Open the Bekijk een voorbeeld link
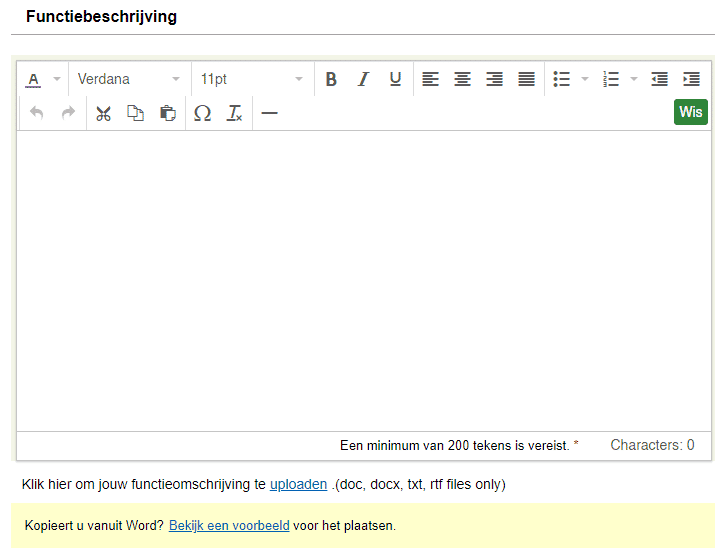Viewport: 726px width, 557px height. coord(229,526)
